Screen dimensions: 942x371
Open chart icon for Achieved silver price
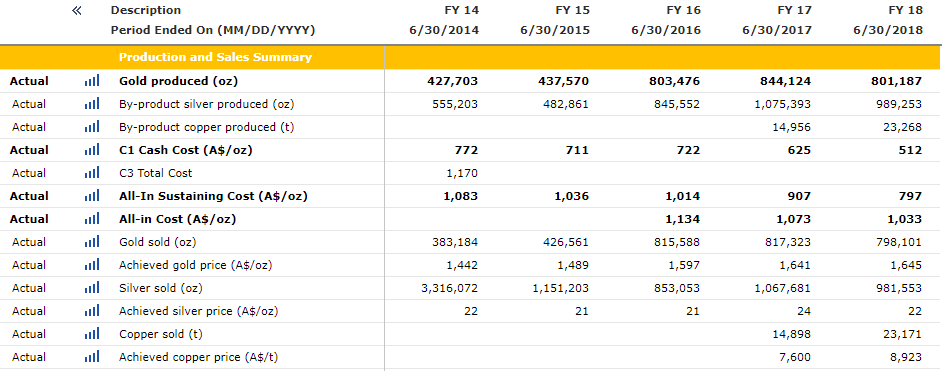click(92, 311)
